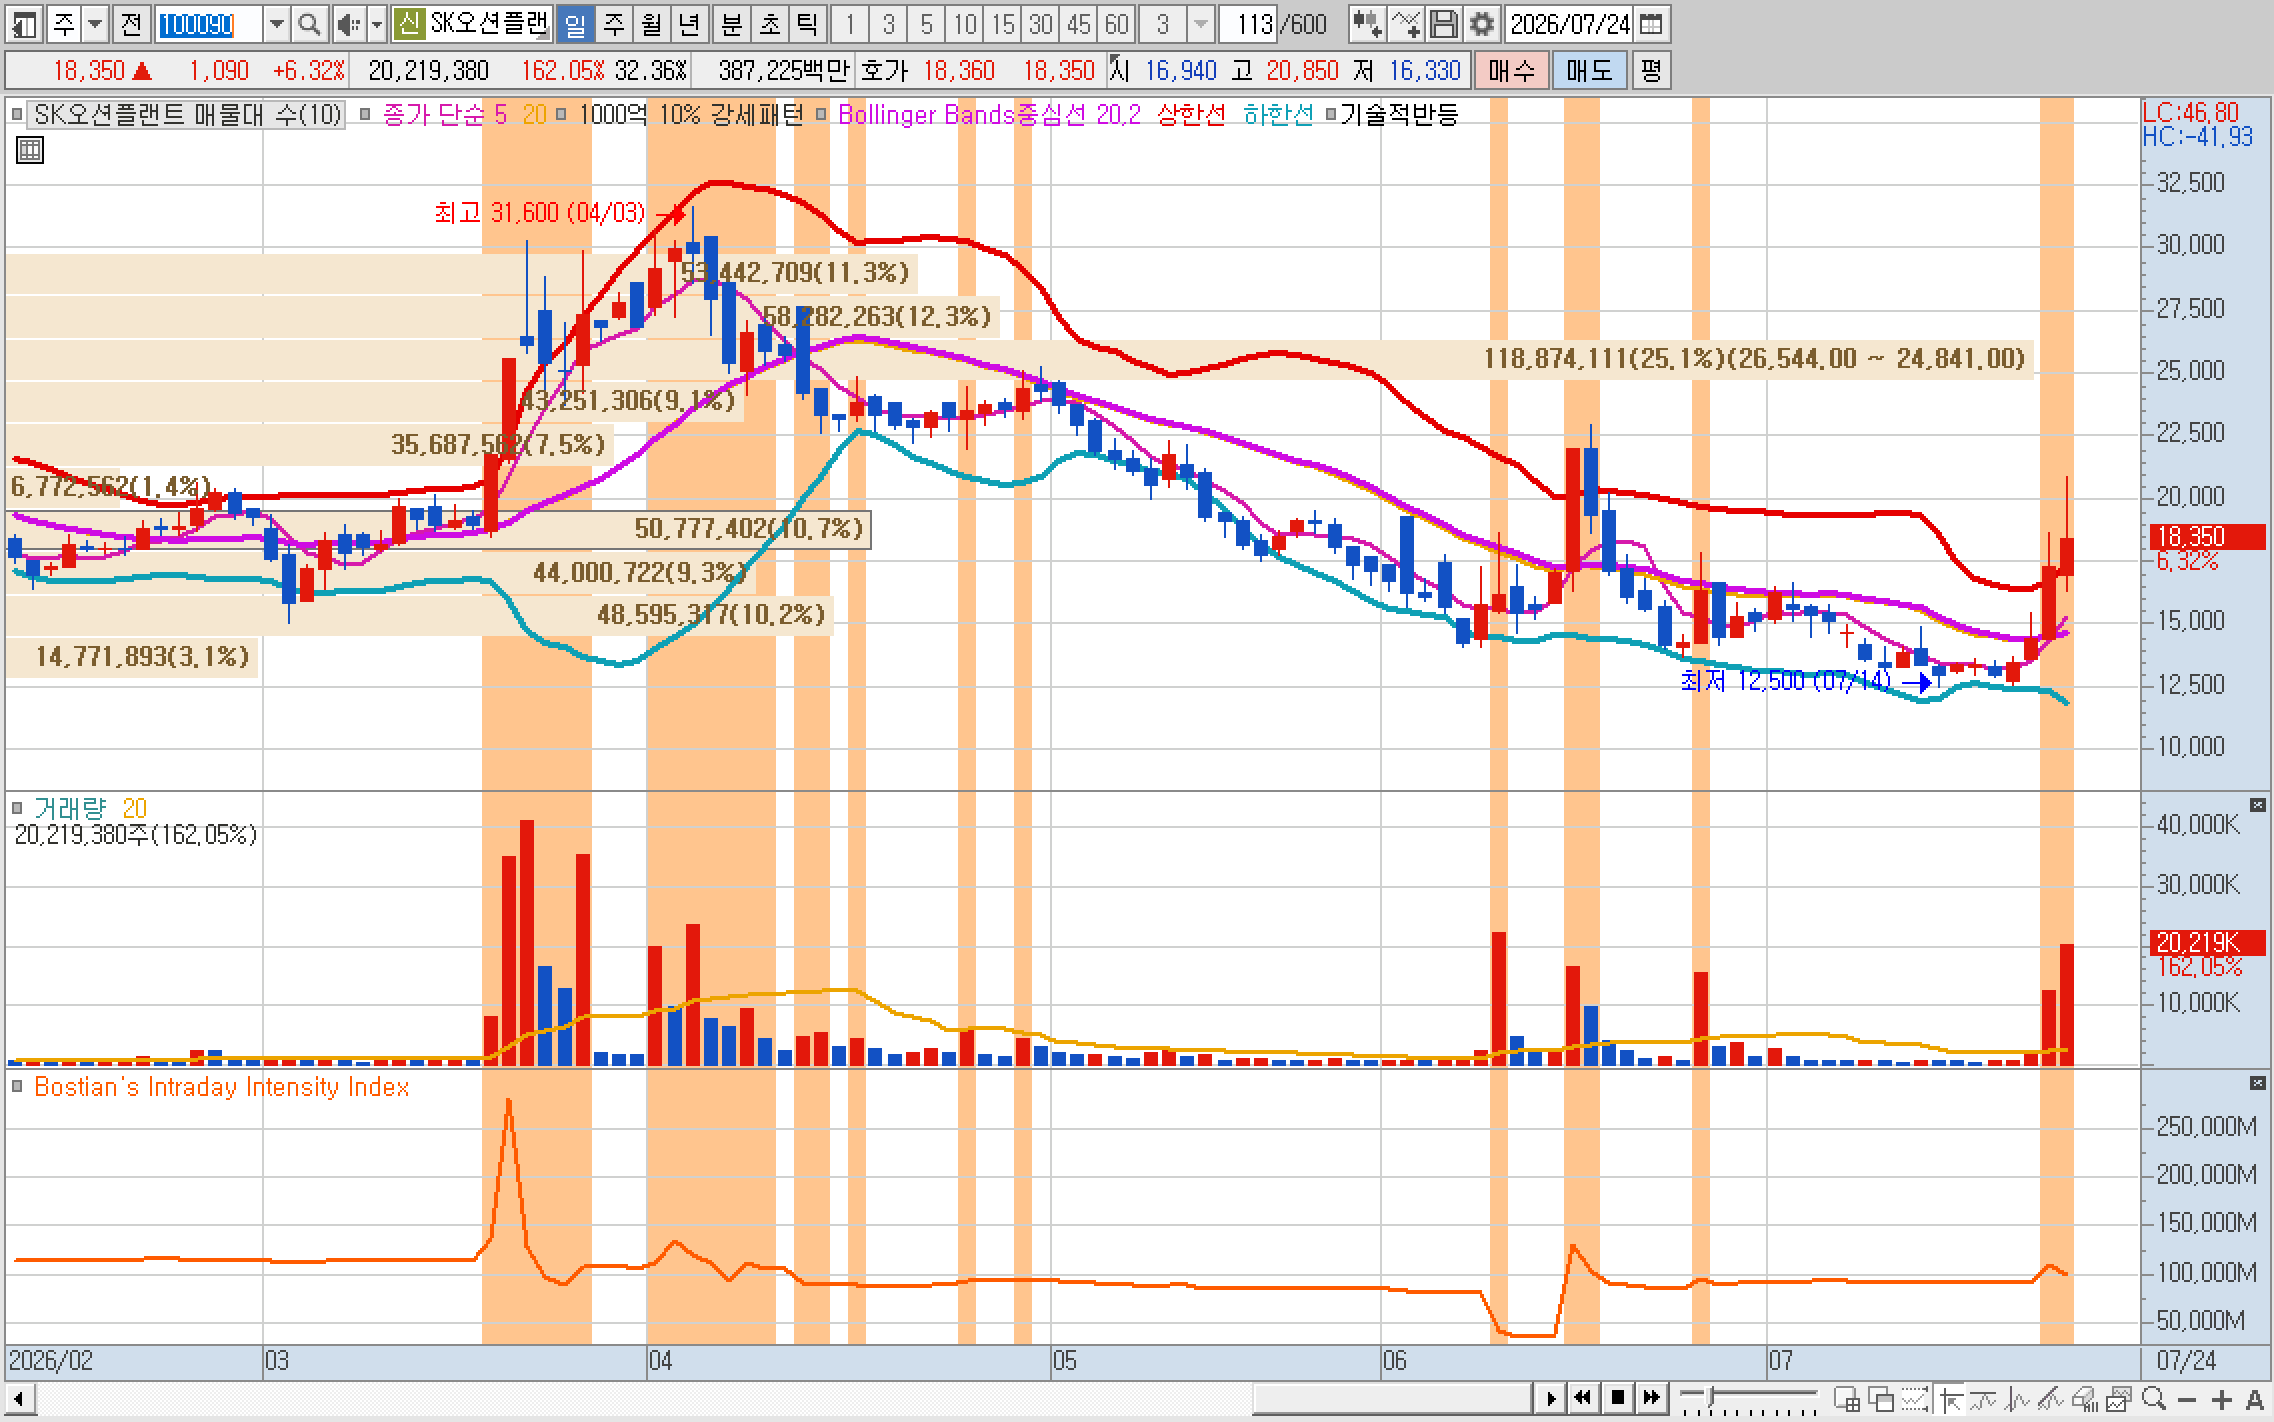Click the 매수 buy button
Viewport: 2274px width, 1422px height.
(1511, 71)
